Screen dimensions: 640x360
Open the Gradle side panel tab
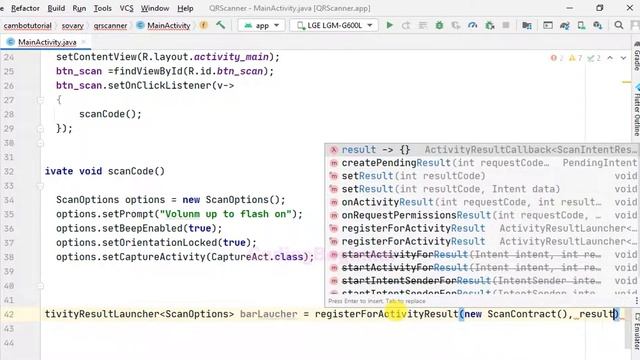pos(636,56)
